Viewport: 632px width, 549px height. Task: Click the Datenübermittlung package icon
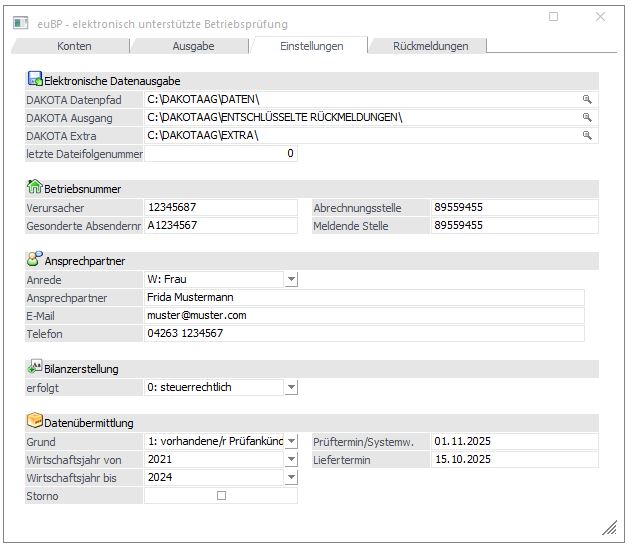[x=34, y=422]
